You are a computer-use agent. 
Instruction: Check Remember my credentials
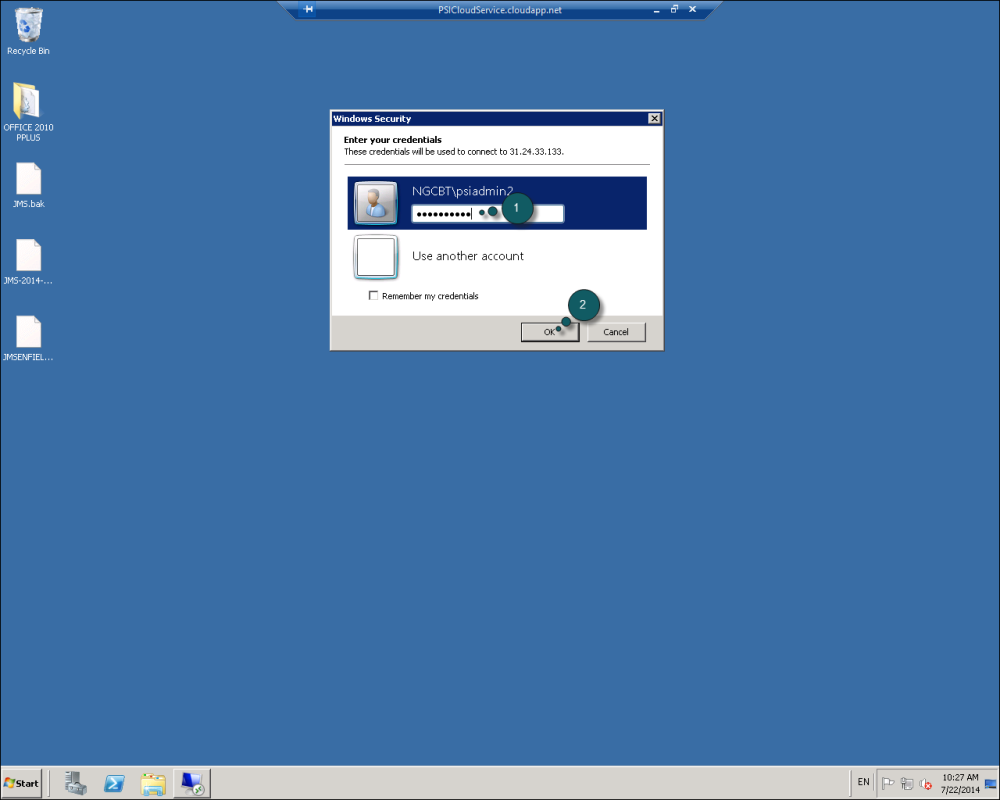(374, 295)
